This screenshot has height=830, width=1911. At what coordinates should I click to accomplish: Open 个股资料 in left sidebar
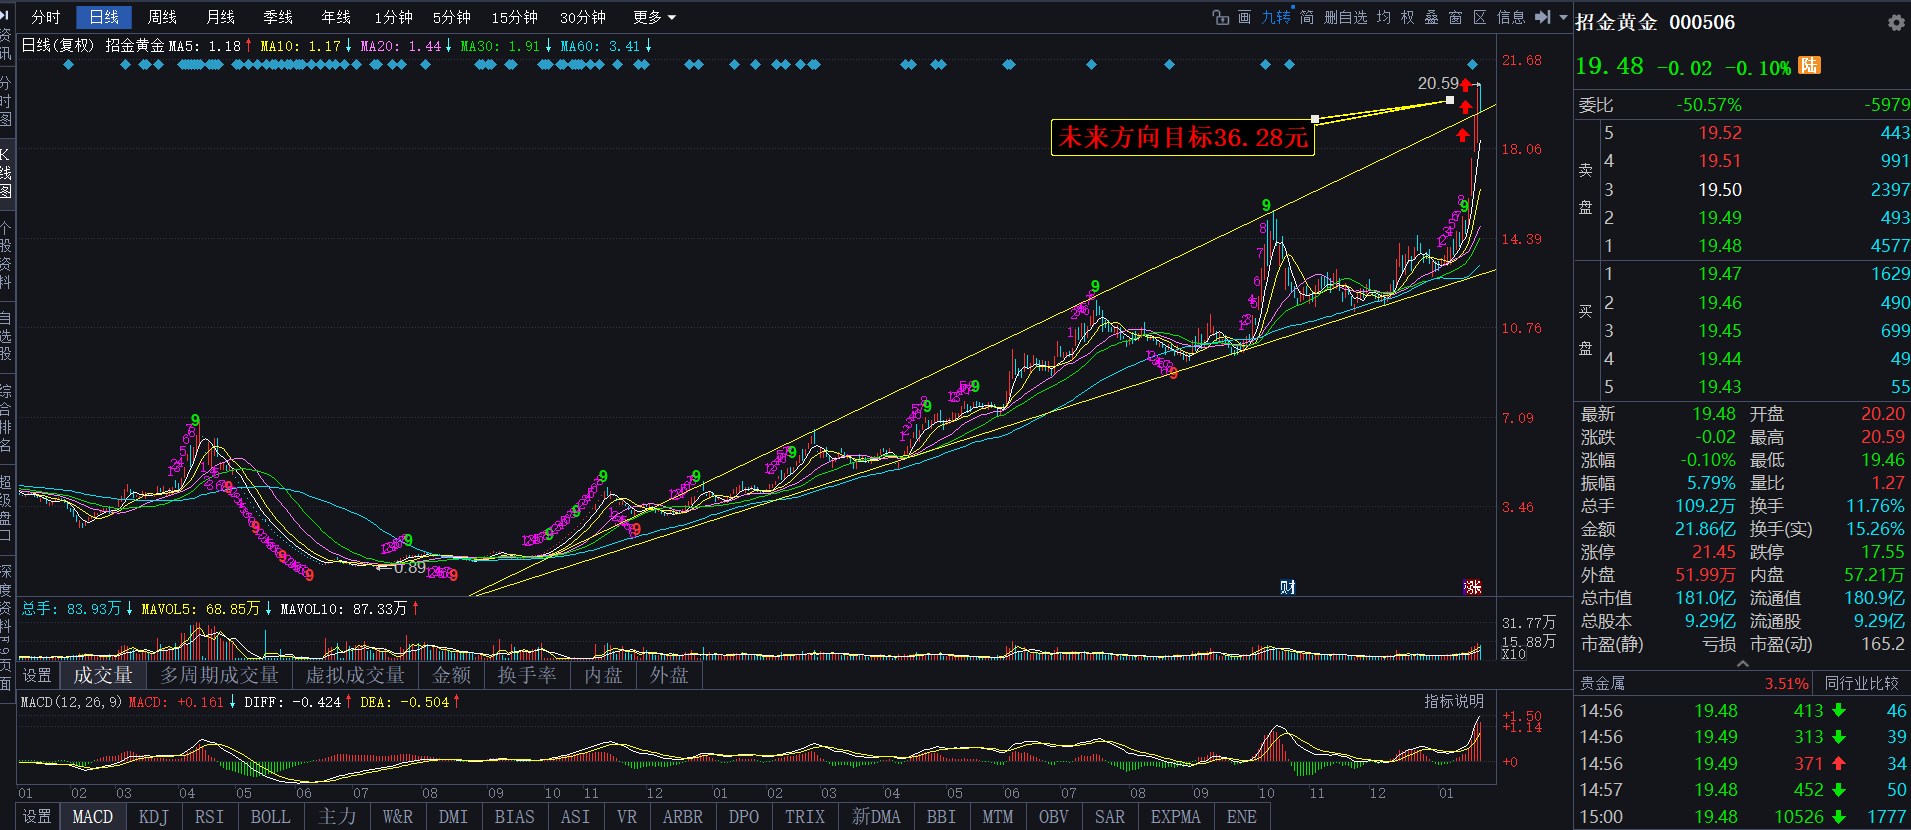point(5,255)
